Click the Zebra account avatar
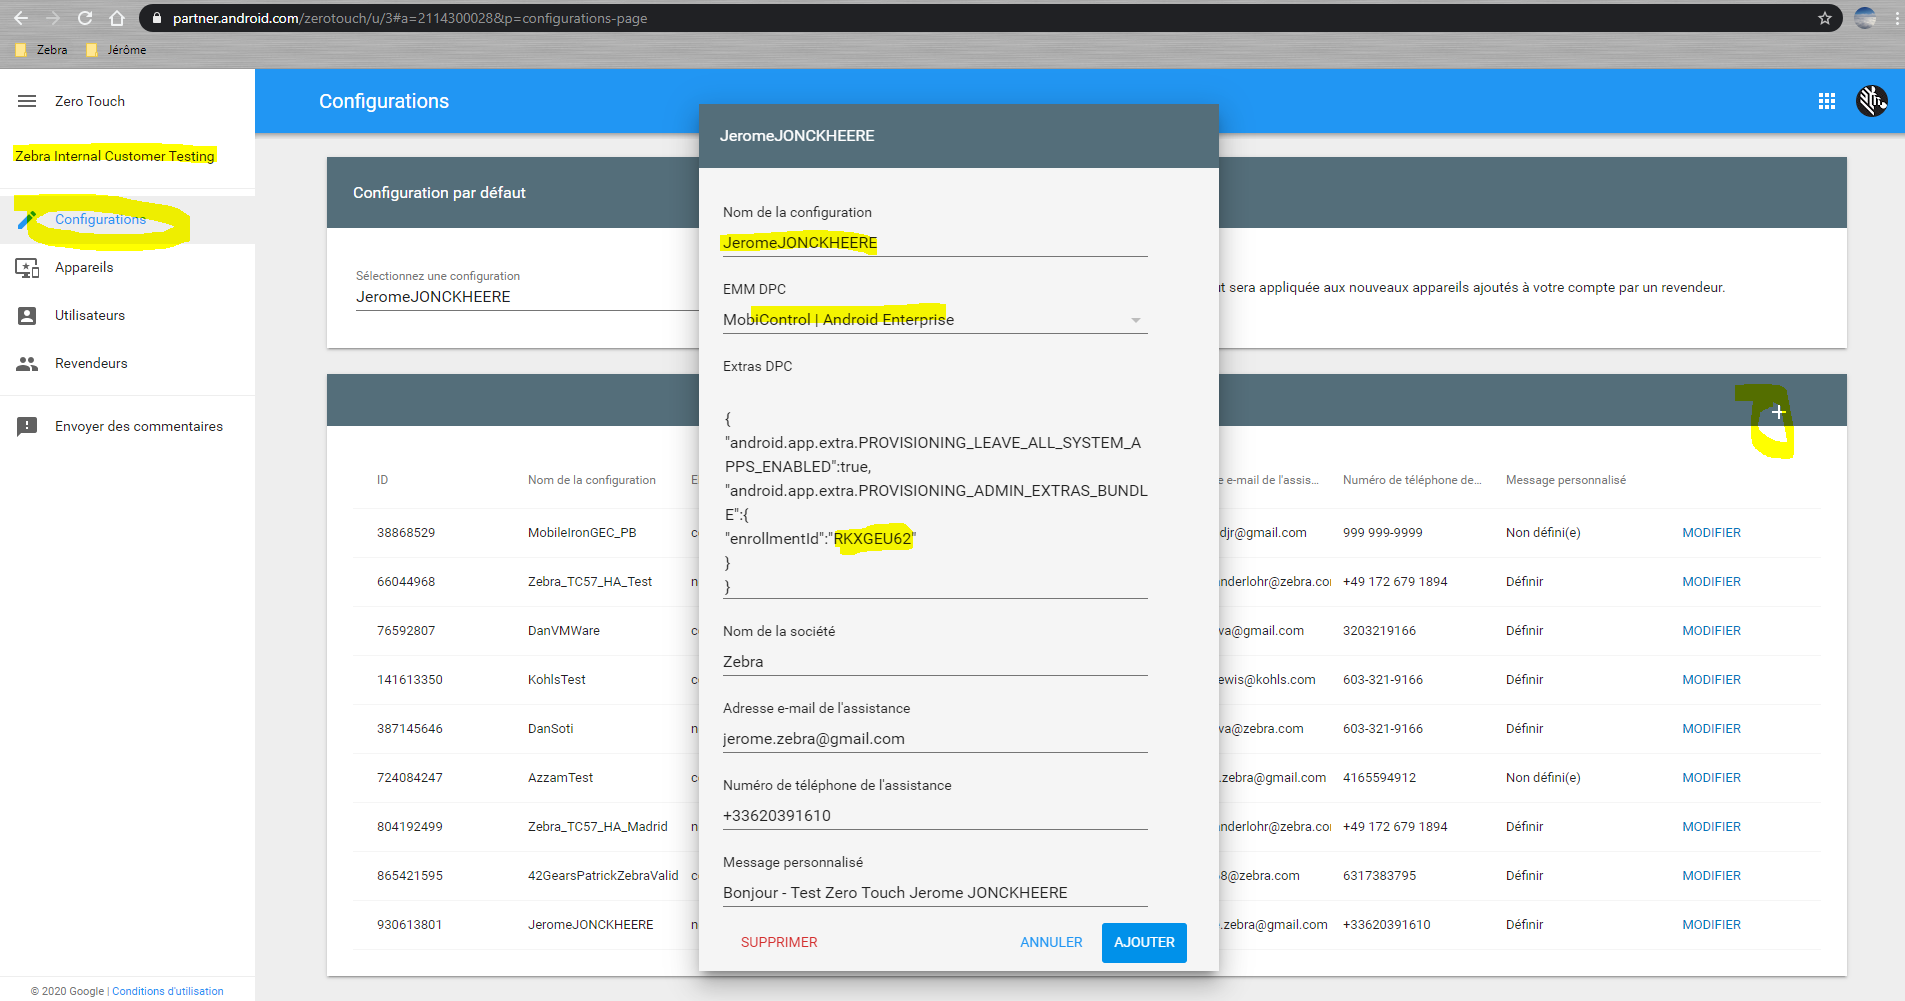 [1872, 101]
